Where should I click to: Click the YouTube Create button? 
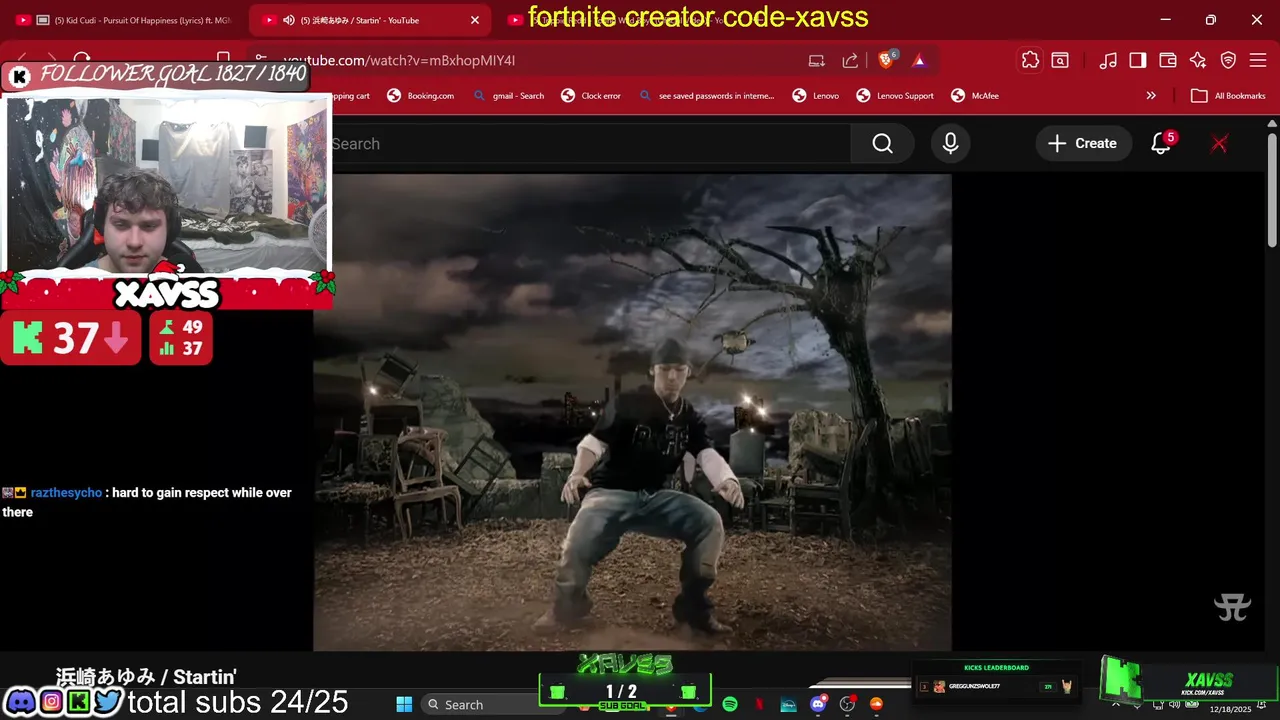click(1083, 144)
